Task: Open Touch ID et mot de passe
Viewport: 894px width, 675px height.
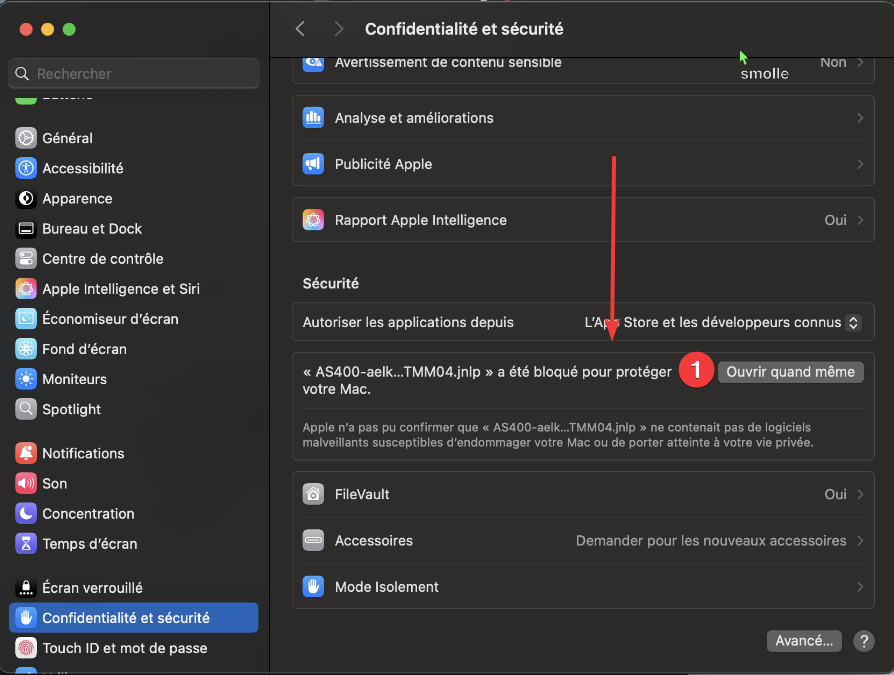Action: (134, 648)
